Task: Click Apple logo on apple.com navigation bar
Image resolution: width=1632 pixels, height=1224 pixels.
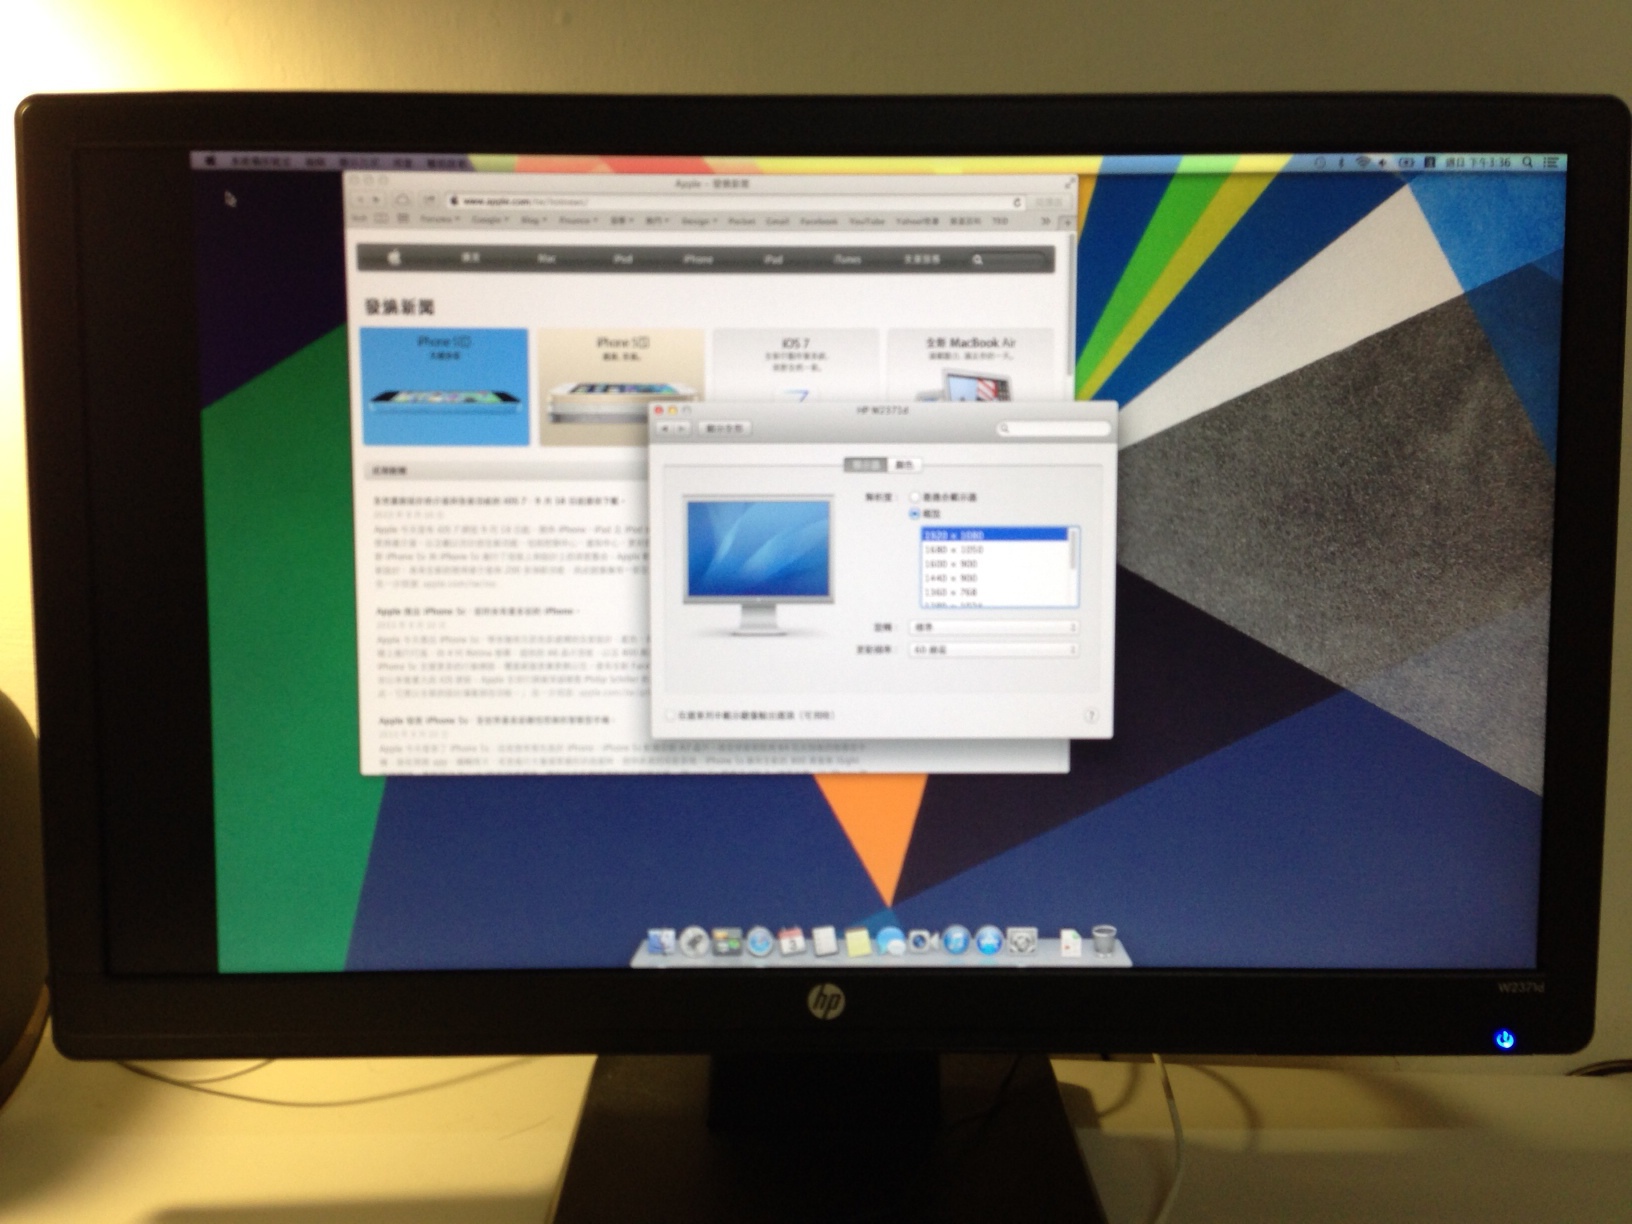Action: [x=394, y=258]
